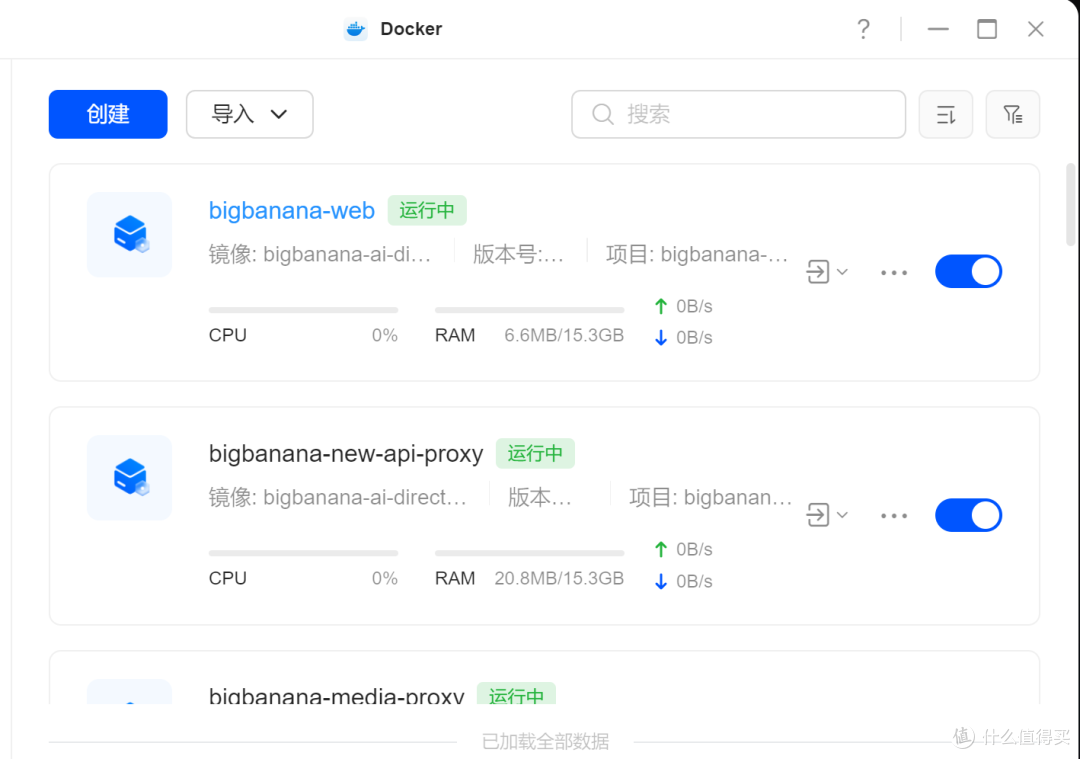This screenshot has height=759, width=1080.
Task: Click the 已加载全部数据 footer text
Action: [545, 742]
